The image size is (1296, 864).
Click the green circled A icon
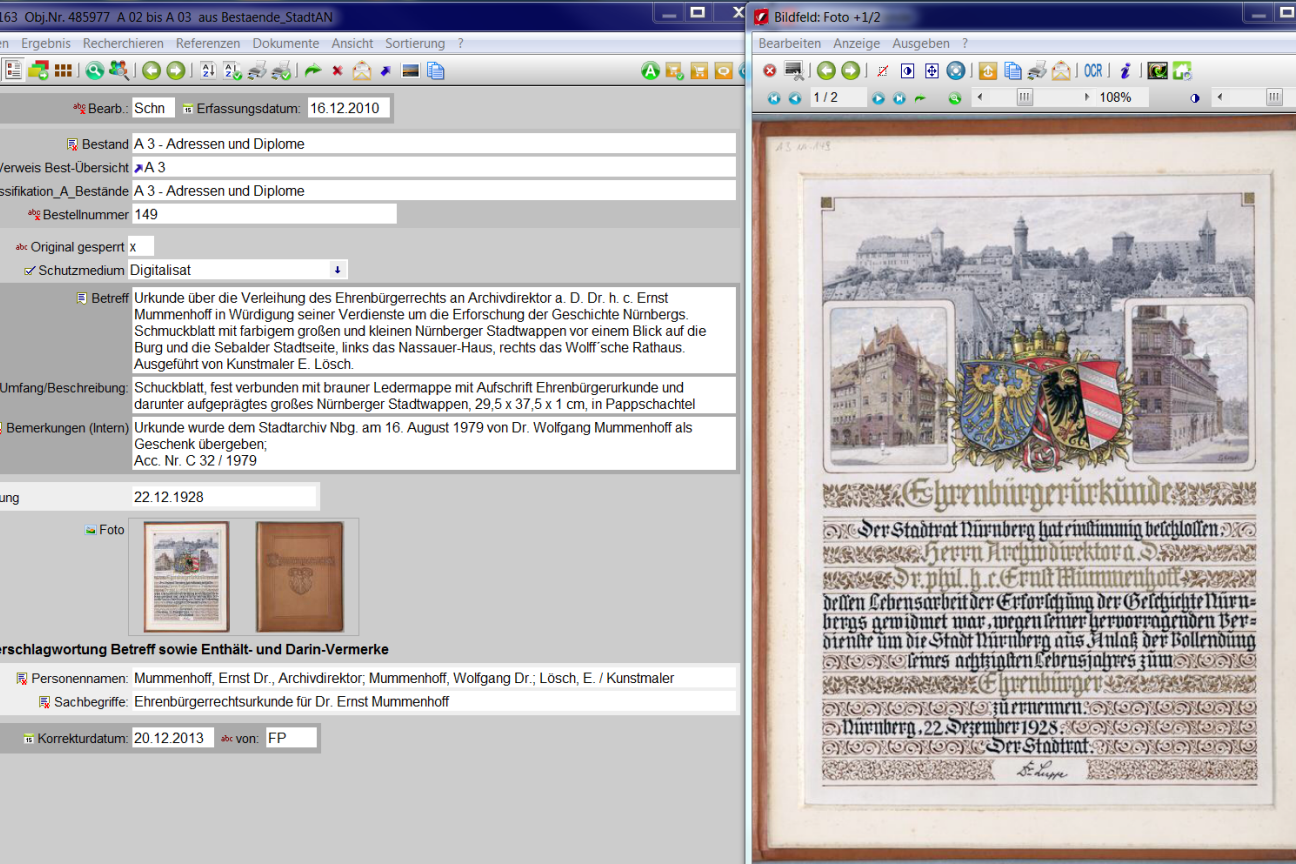(x=650, y=70)
